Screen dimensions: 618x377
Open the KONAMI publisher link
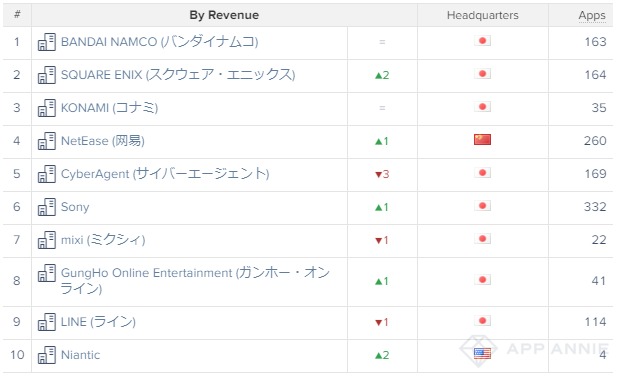point(110,108)
